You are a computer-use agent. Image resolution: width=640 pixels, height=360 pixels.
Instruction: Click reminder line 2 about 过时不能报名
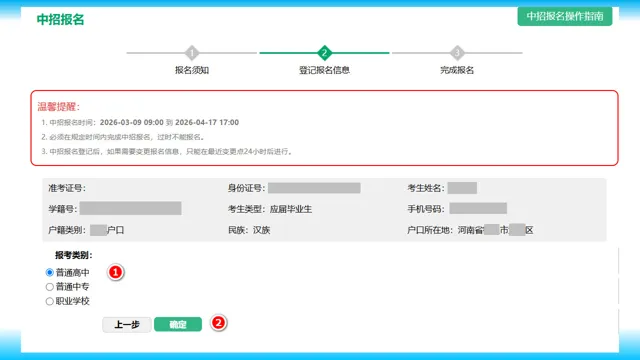[123, 137]
